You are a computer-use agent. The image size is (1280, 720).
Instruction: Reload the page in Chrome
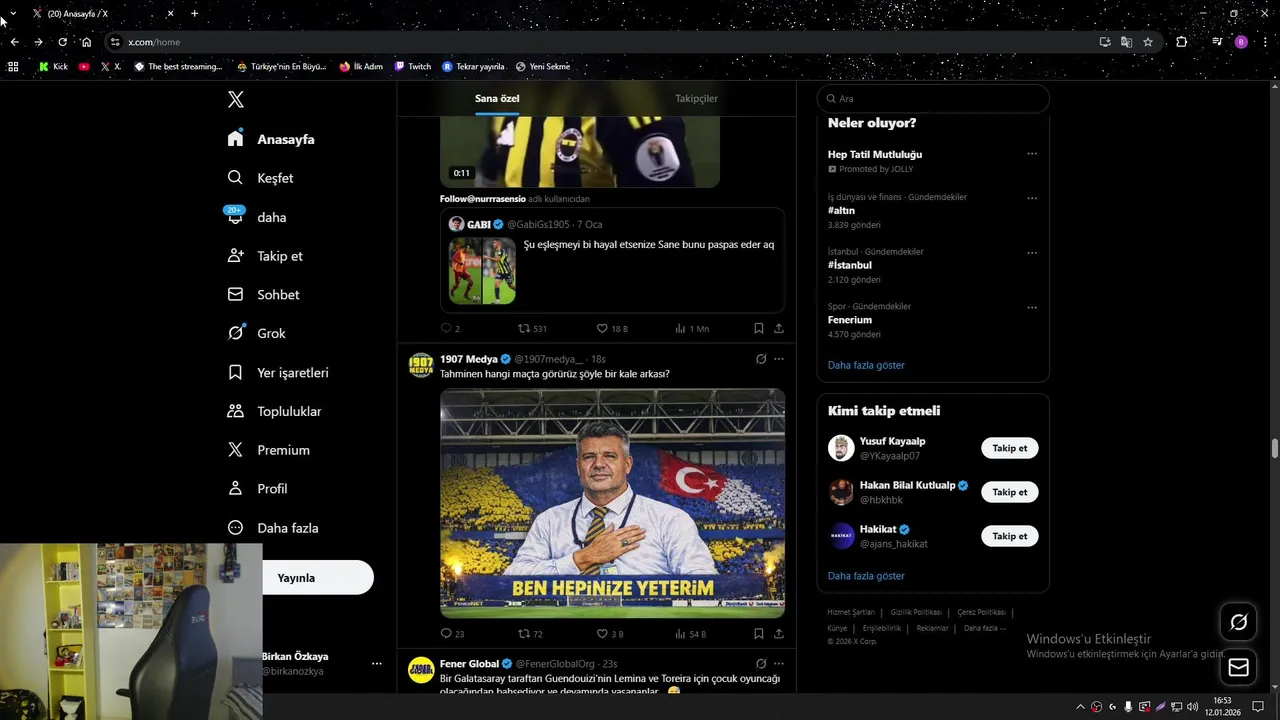pyautogui.click(x=62, y=42)
